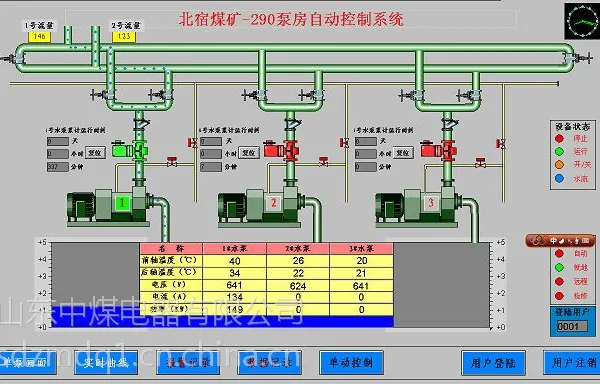Click red 远程 mode indicator
The image size is (600, 384).
click(x=559, y=281)
